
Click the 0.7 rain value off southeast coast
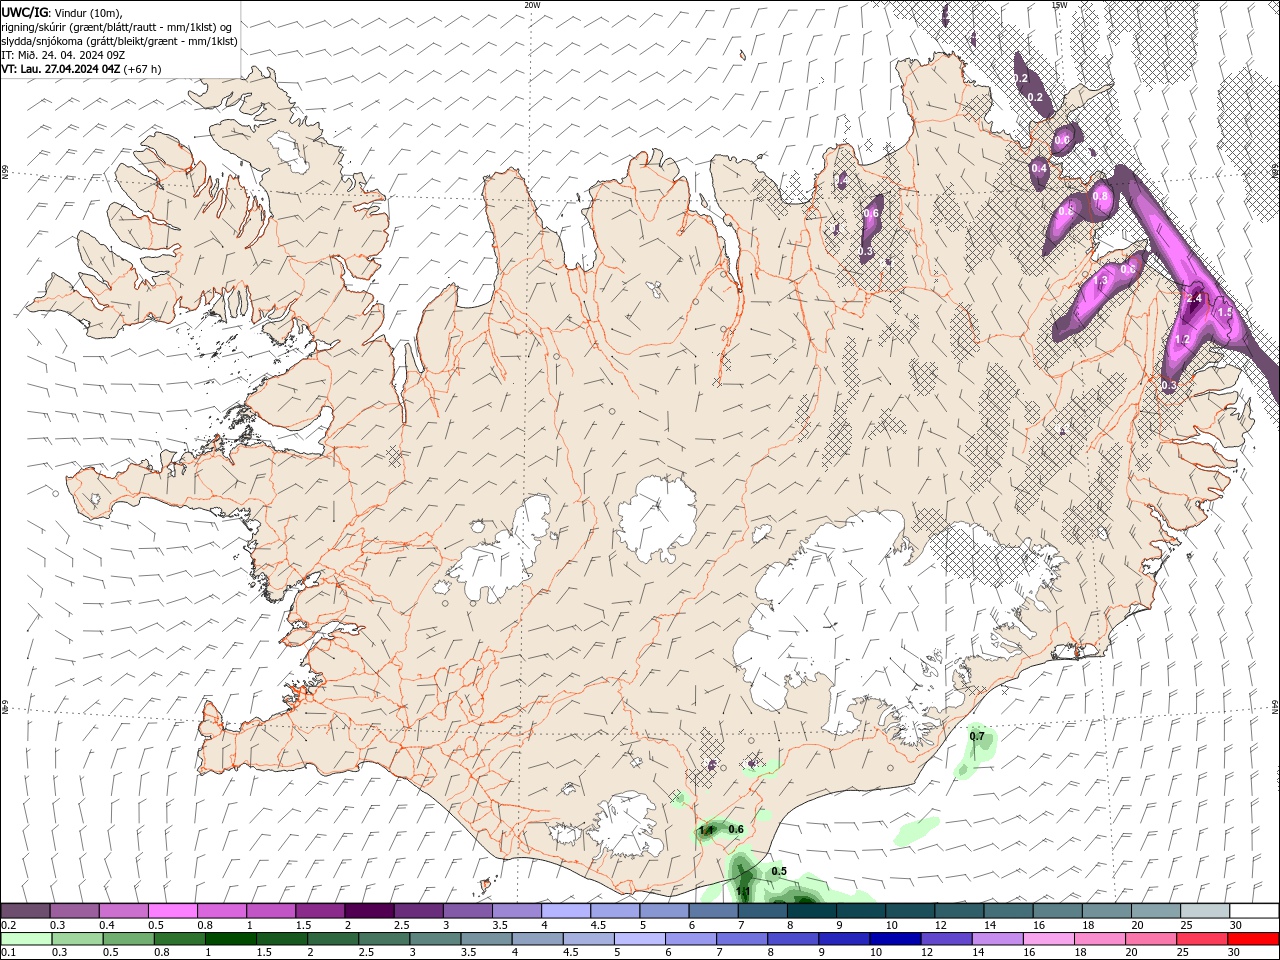point(977,736)
